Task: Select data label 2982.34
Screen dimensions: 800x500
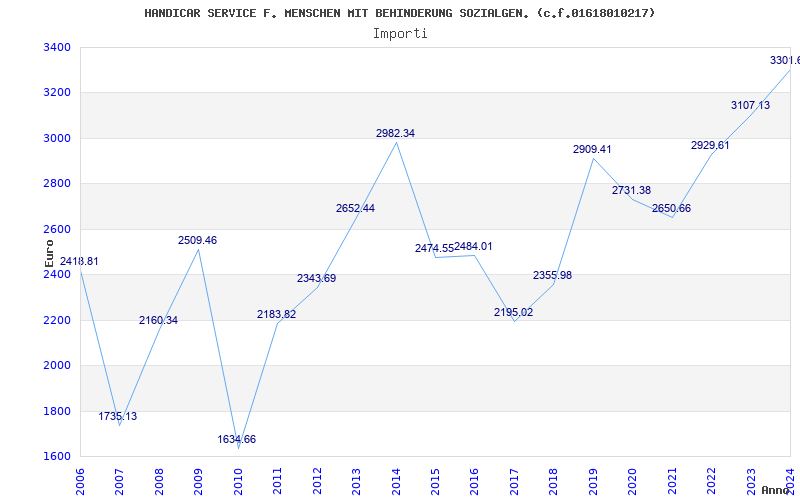Action: [395, 133]
